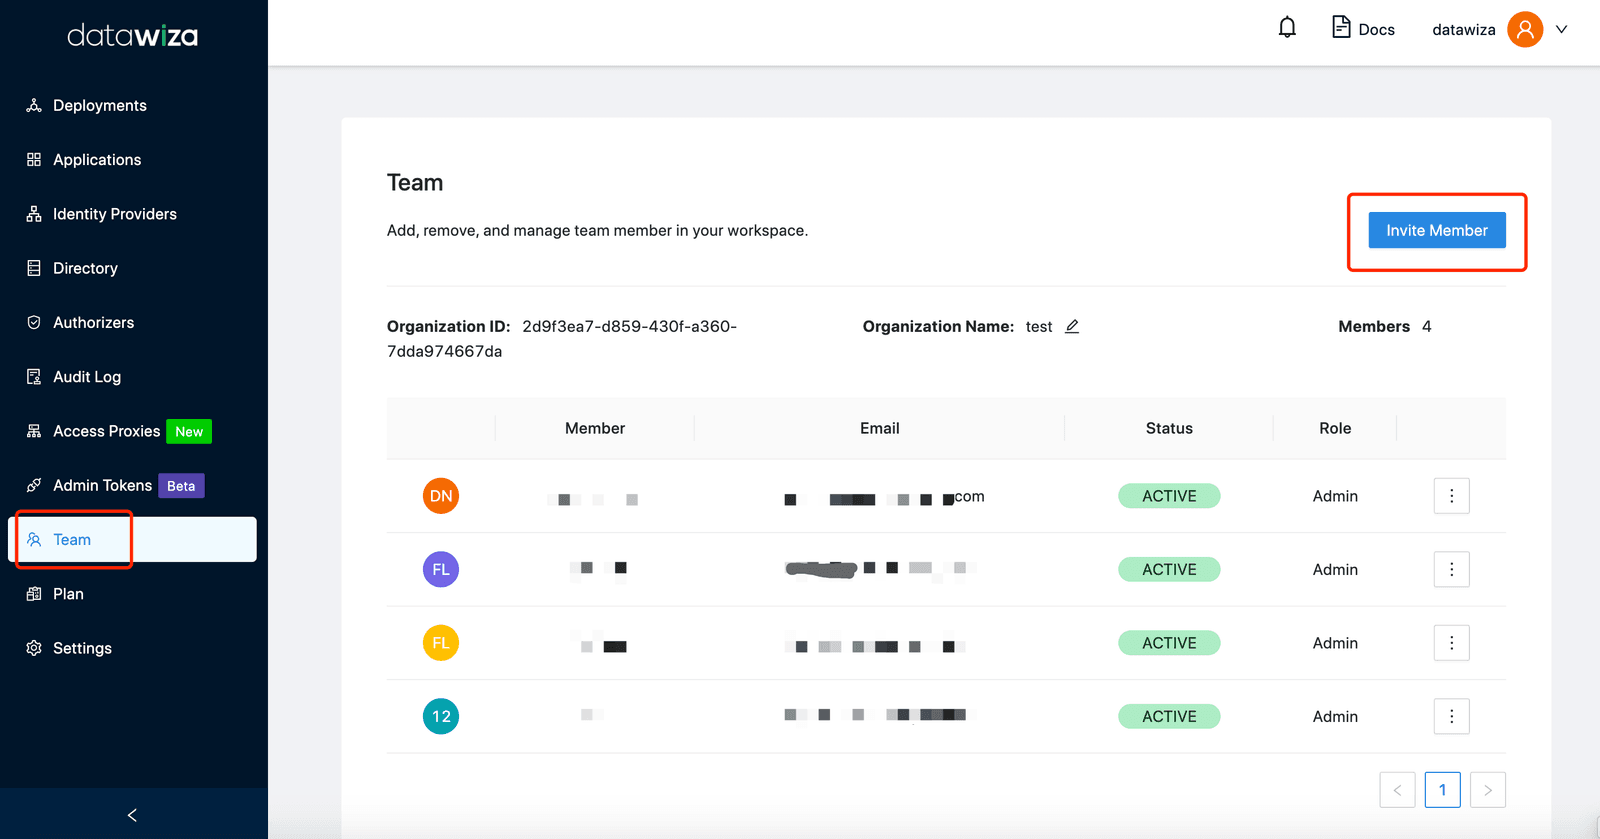The width and height of the screenshot is (1600, 839).
Task: Click the Invite Member button
Action: (1437, 230)
